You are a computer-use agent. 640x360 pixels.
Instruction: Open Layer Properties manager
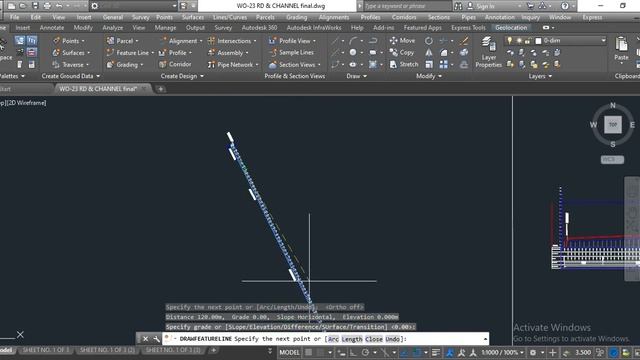tap(488, 51)
